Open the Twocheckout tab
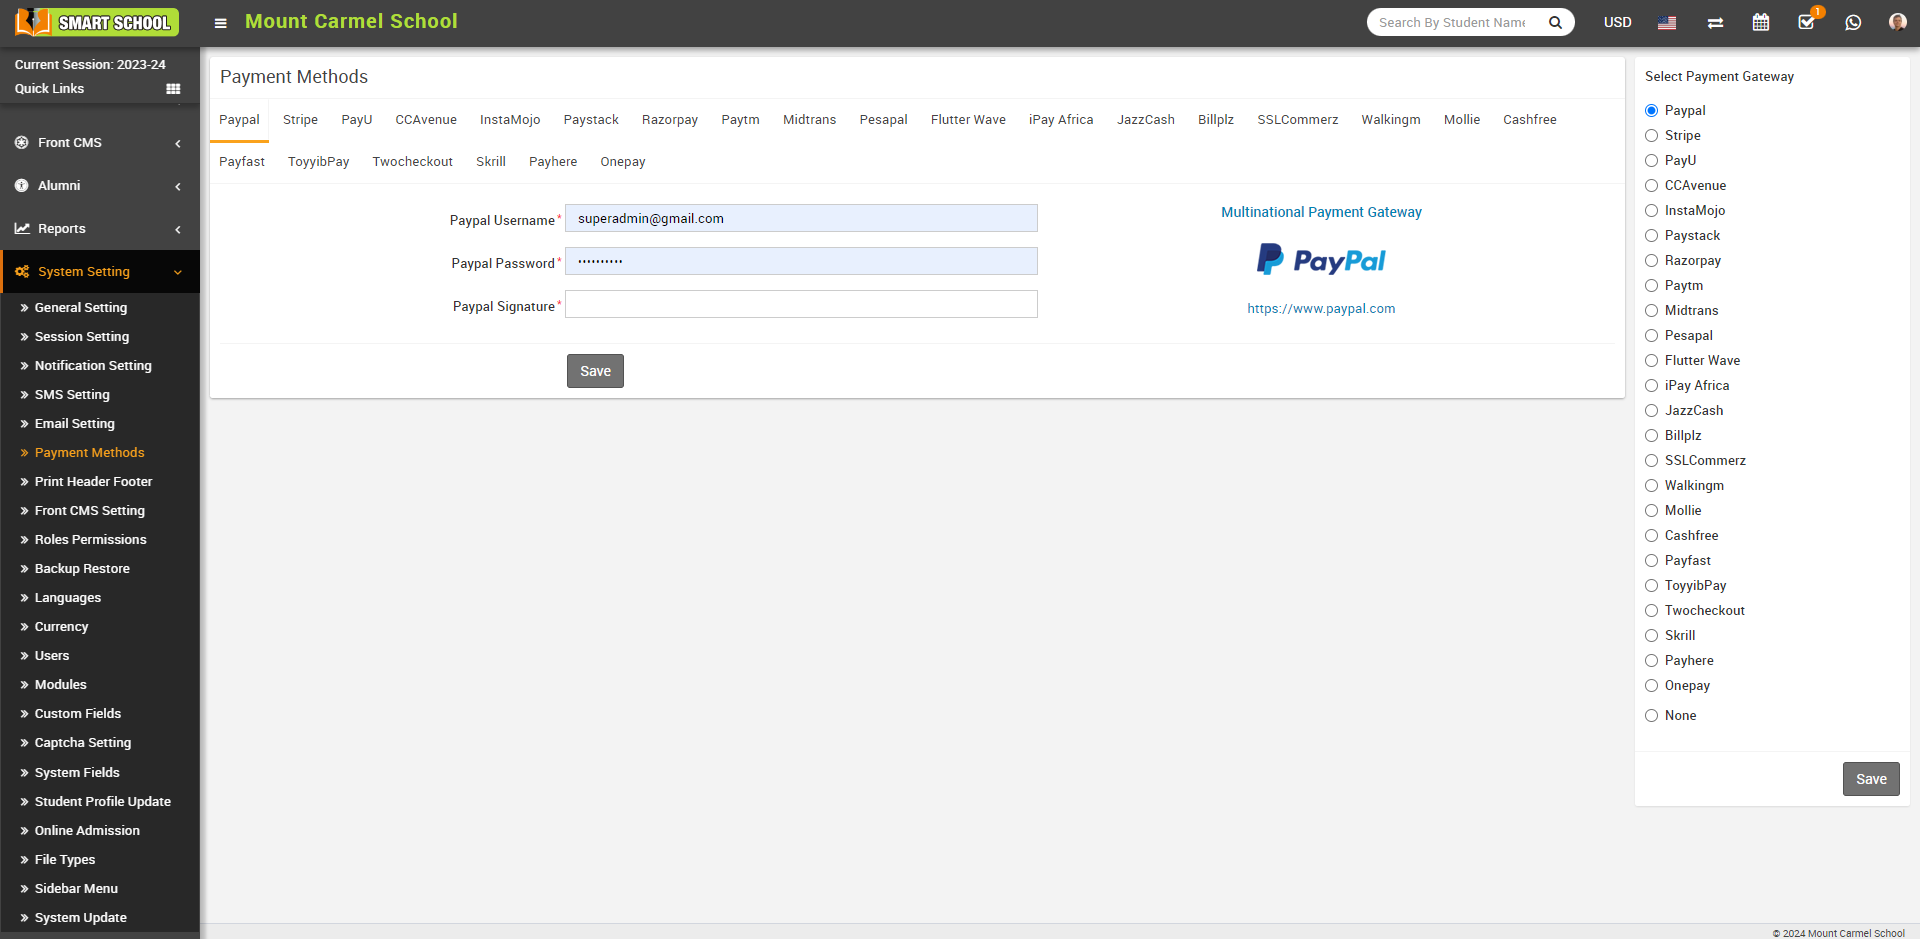The width and height of the screenshot is (1920, 939). [412, 162]
